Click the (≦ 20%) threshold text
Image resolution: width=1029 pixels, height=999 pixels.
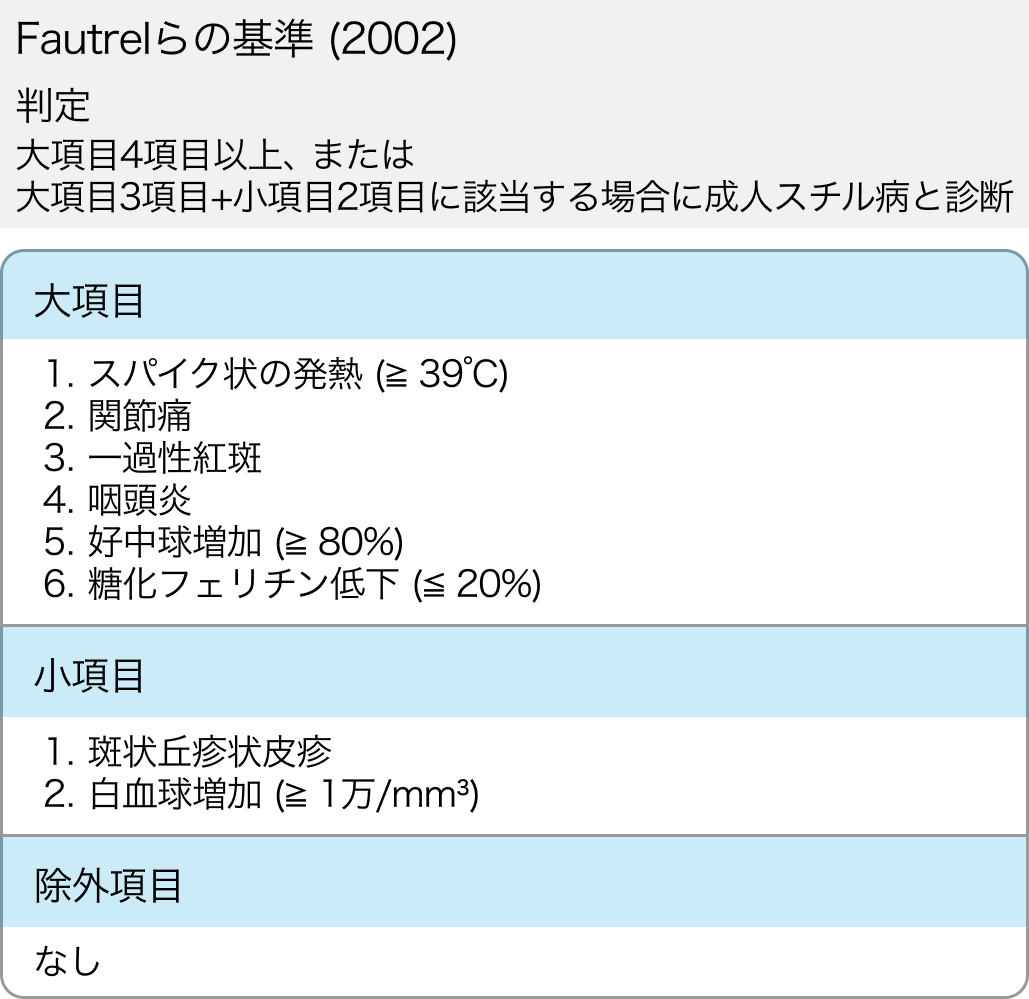476,584
